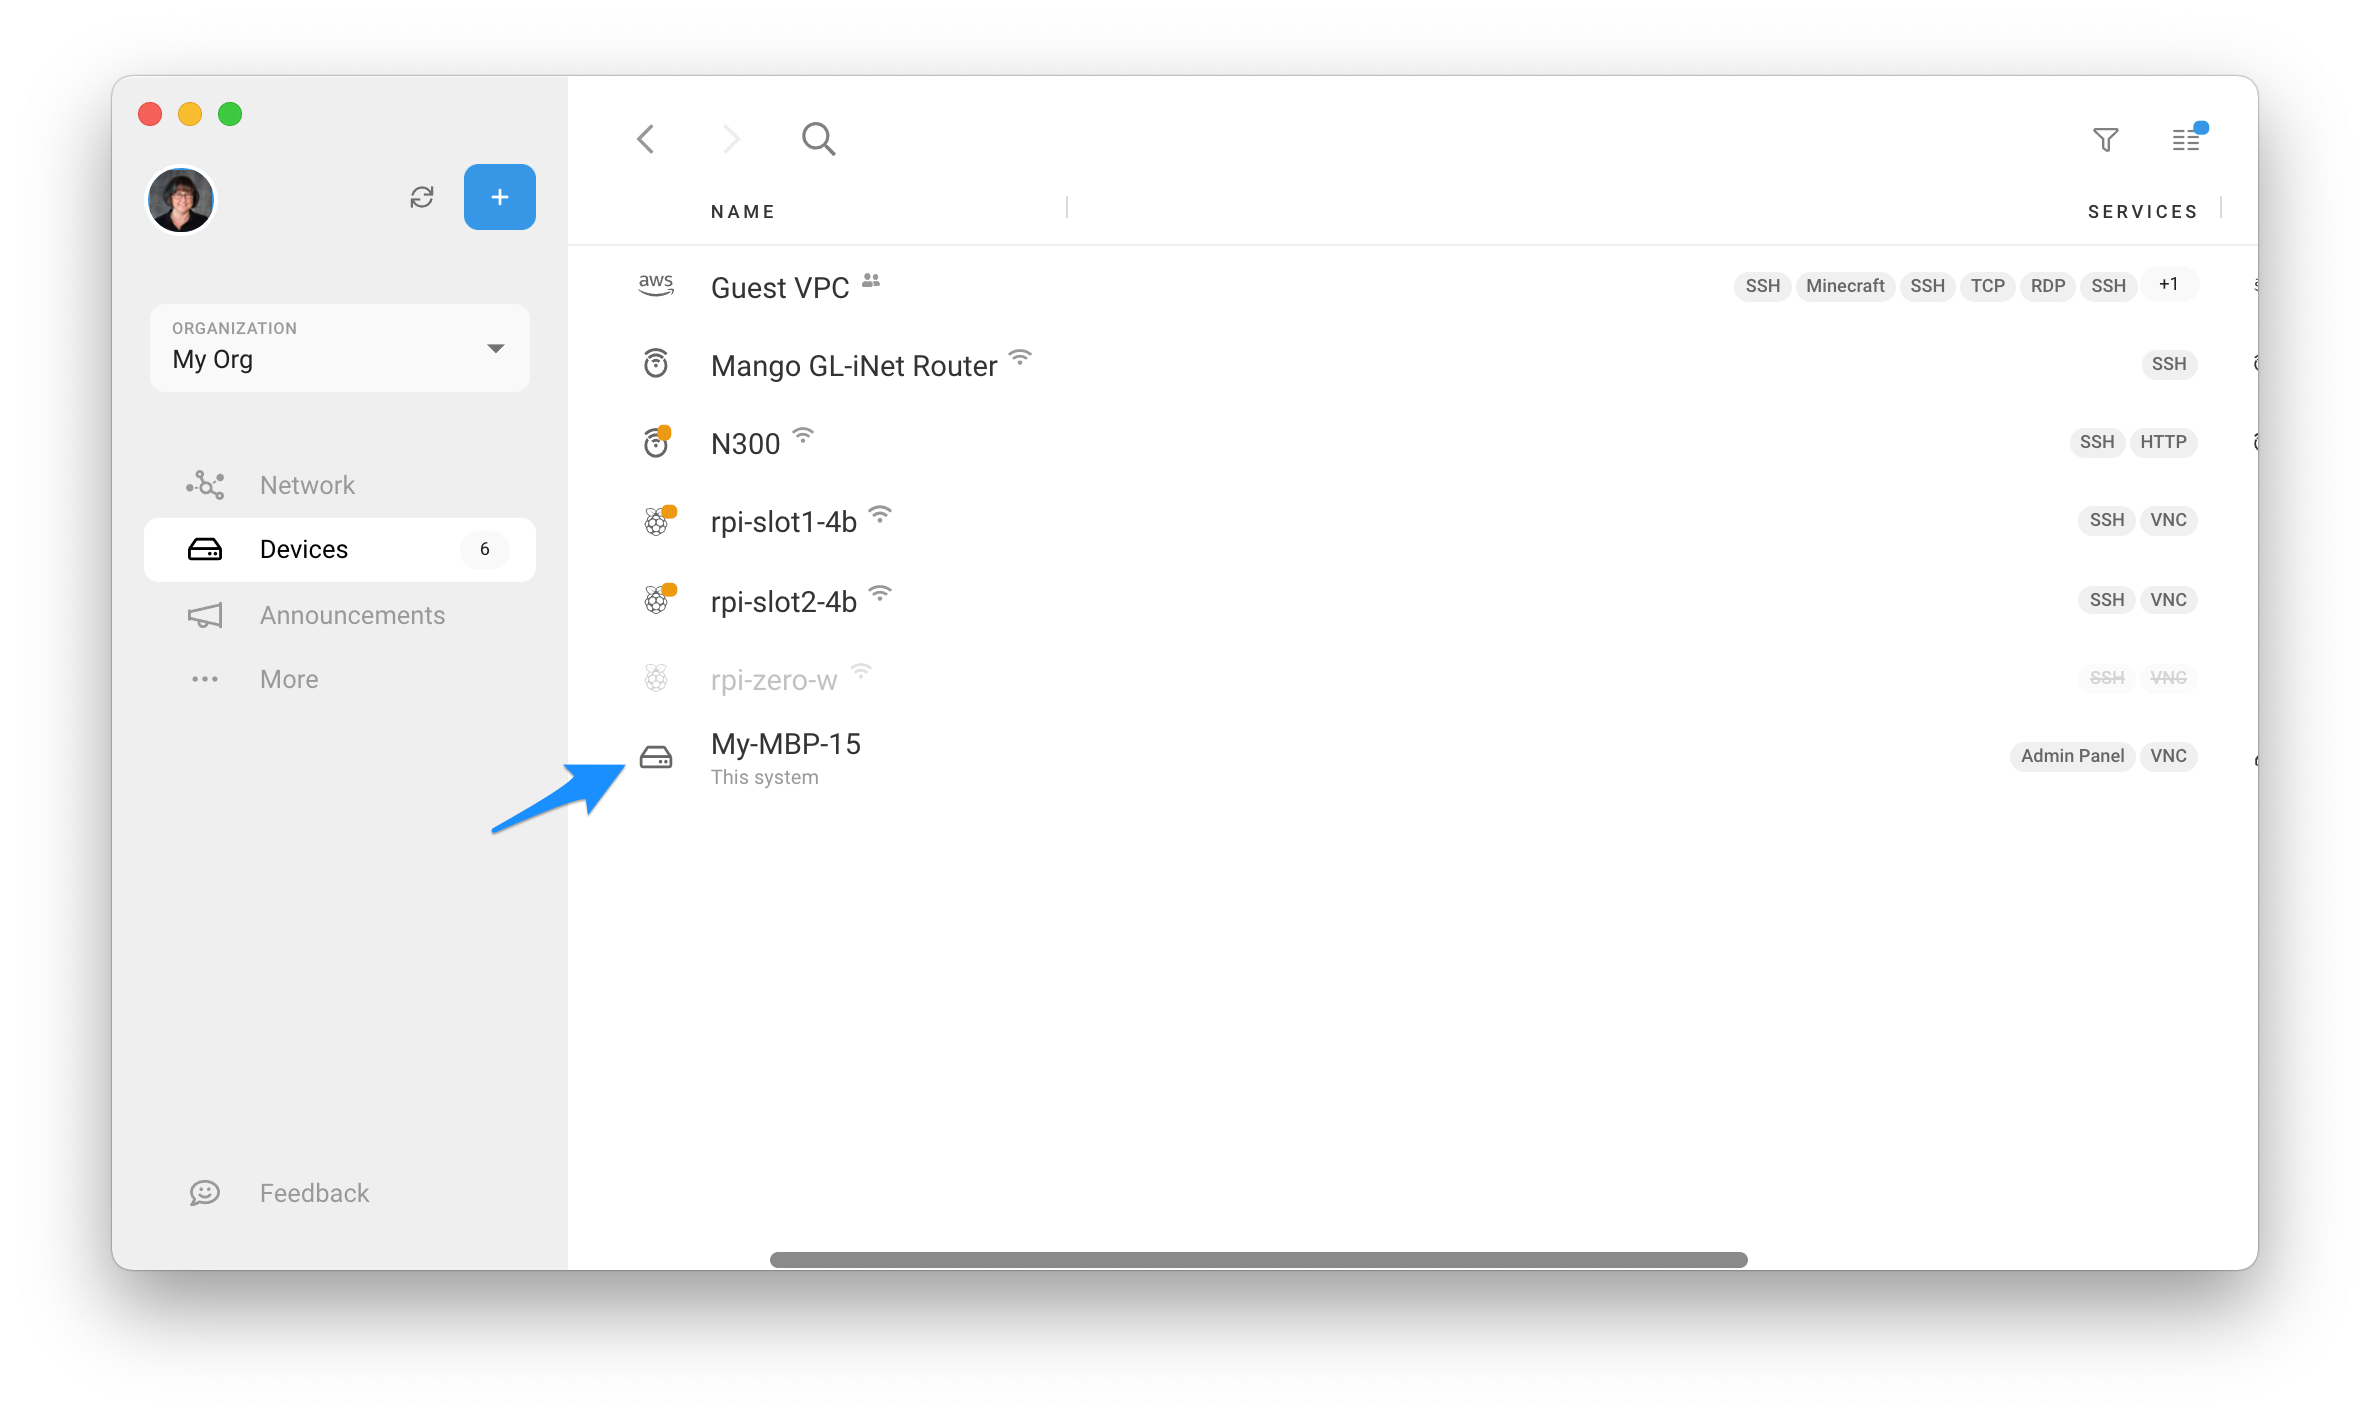The height and width of the screenshot is (1418, 2370).
Task: Click the Raspberry Pi icon for rpi-slot1-4b
Action: [657, 521]
